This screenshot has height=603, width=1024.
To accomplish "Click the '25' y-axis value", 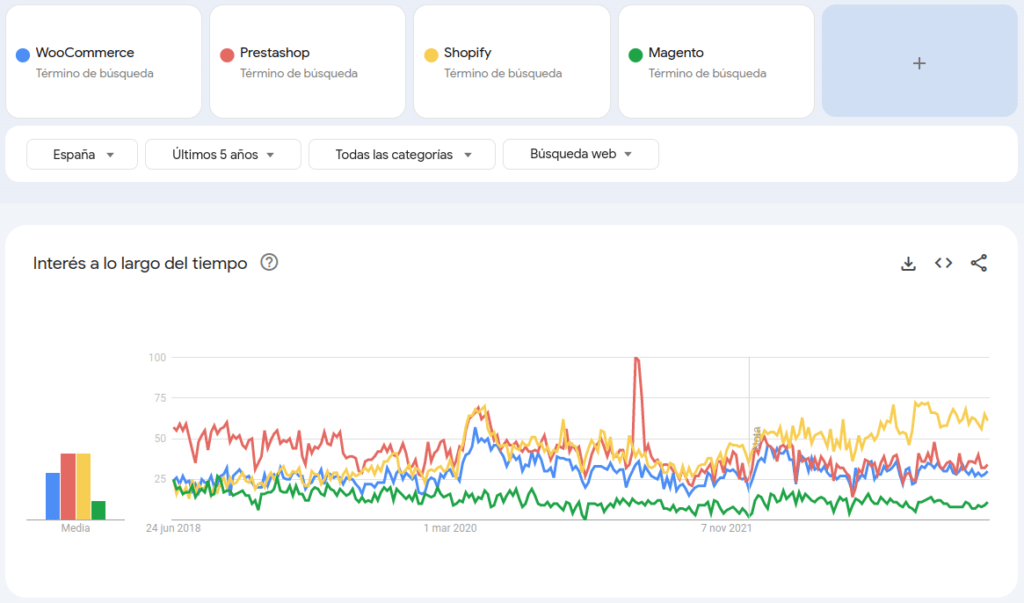I will (160, 479).
